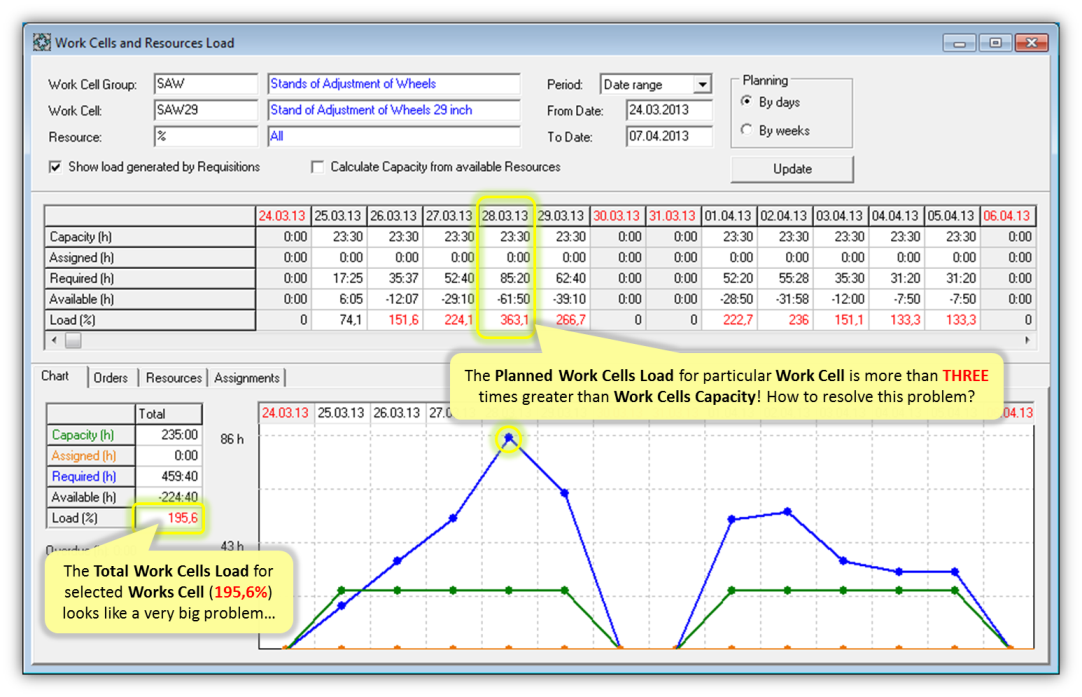This screenshot has width=1082, height=697.
Task: Select the 25.03.13 column header in table
Action: click(x=338, y=216)
